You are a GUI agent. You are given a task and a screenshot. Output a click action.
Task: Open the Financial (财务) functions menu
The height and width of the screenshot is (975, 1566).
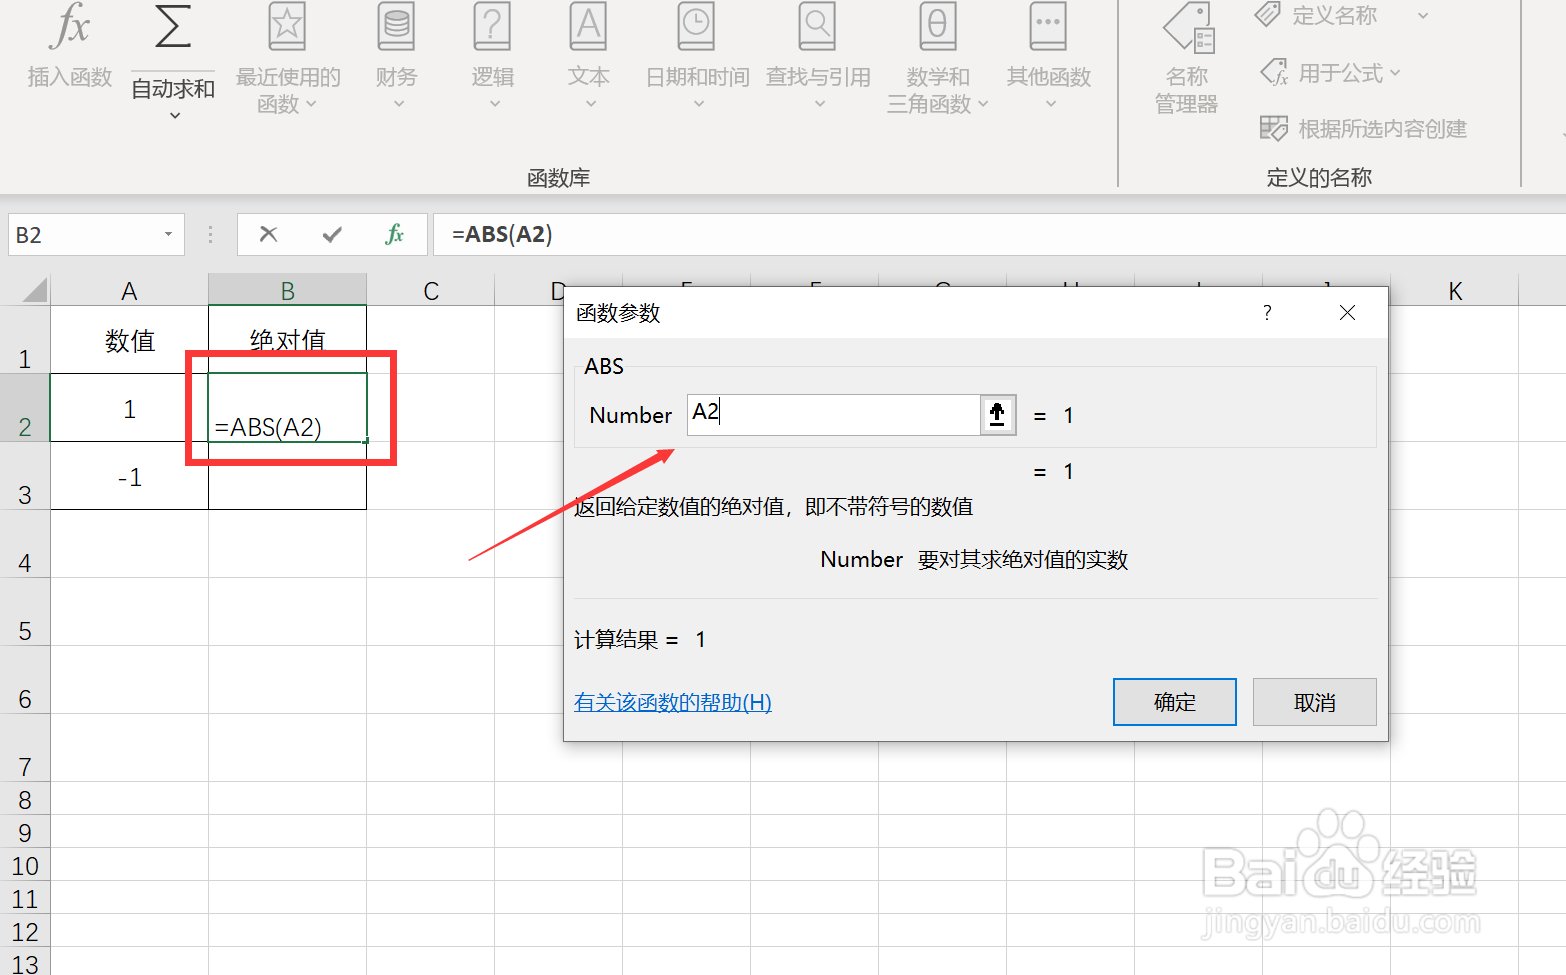(x=397, y=57)
